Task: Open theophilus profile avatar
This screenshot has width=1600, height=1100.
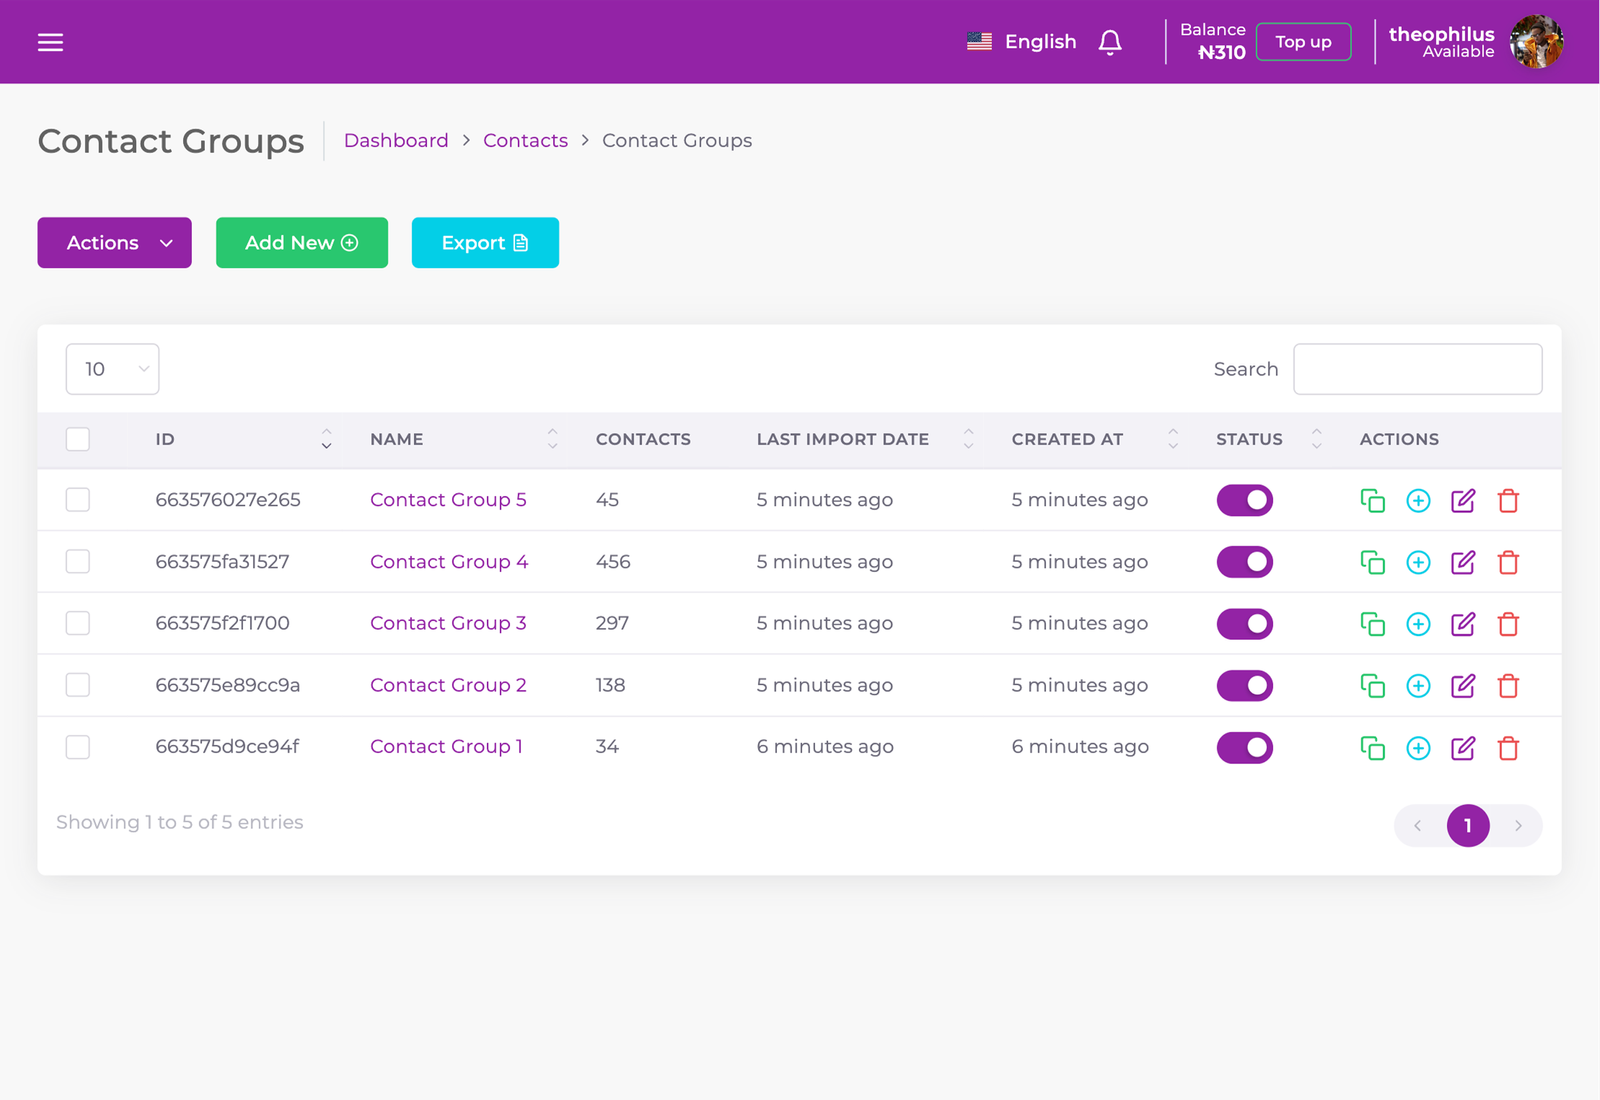Action: tap(1536, 42)
